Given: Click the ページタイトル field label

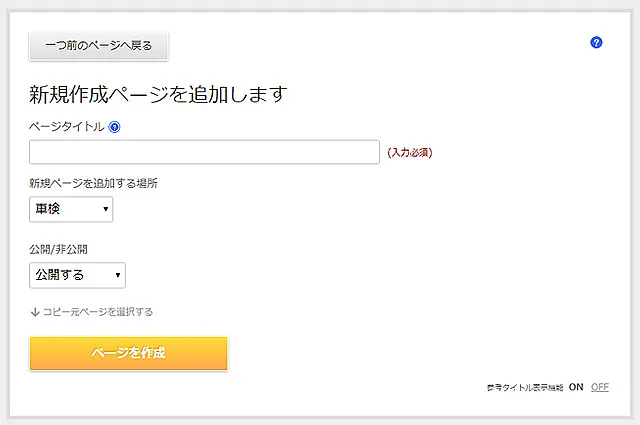Looking at the screenshot, I should 66,127.
